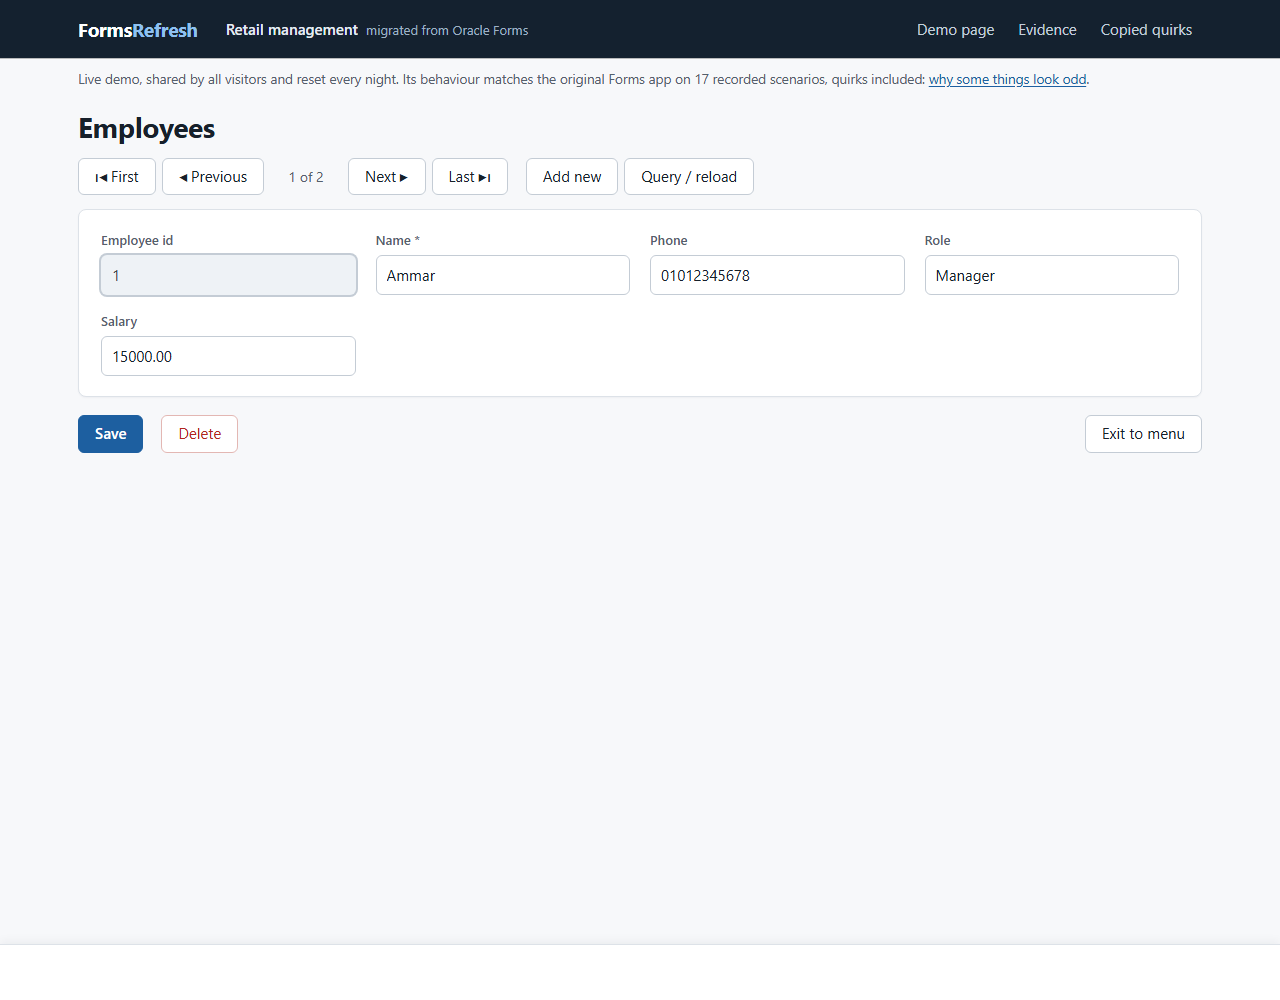Viewport: 1280px width, 1000px height.
Task: Click the Phone input field
Action: [x=777, y=275]
